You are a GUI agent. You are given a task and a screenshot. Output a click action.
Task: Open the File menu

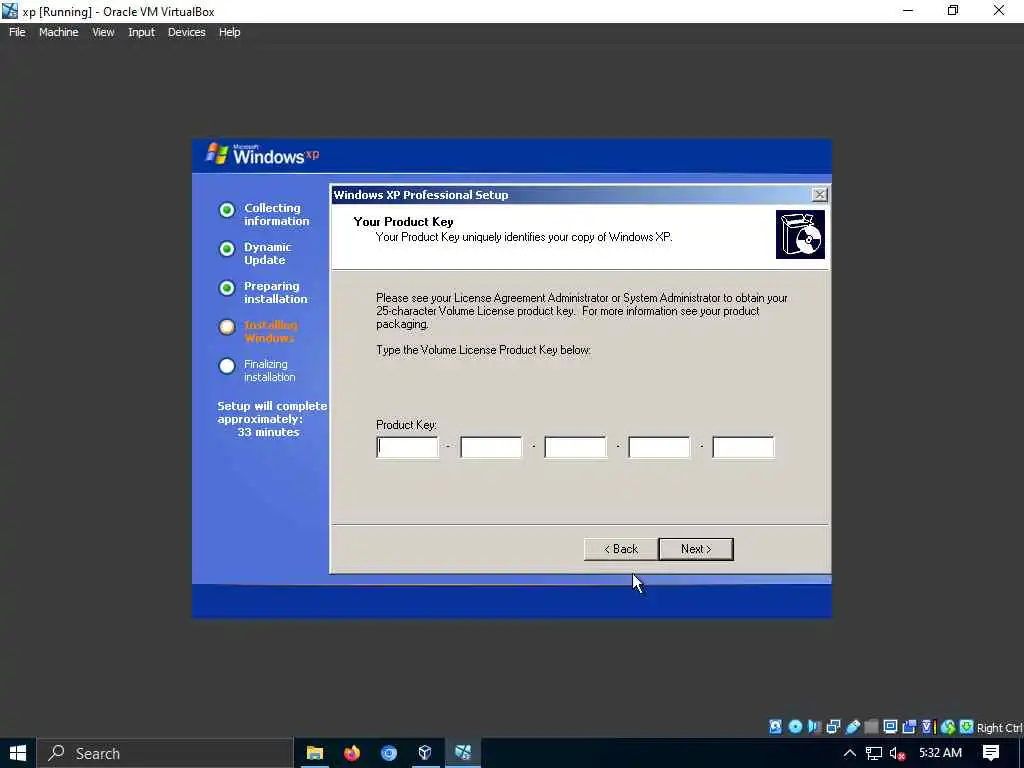(17, 32)
